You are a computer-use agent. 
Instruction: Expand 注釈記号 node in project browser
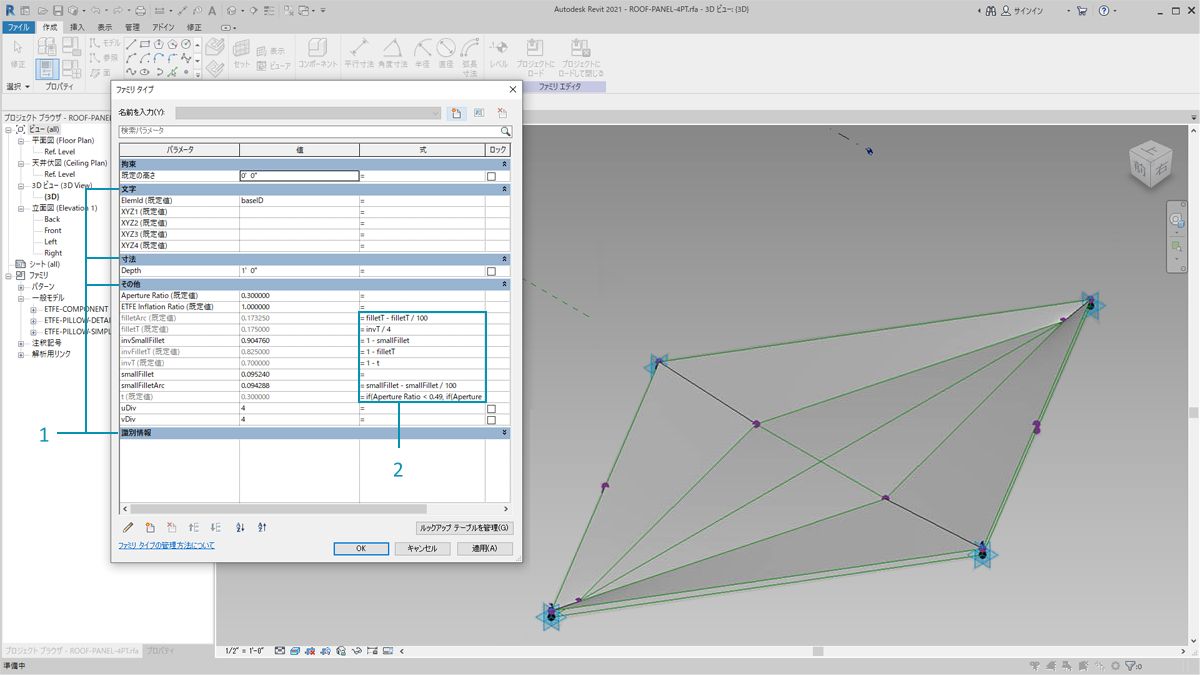(x=21, y=343)
